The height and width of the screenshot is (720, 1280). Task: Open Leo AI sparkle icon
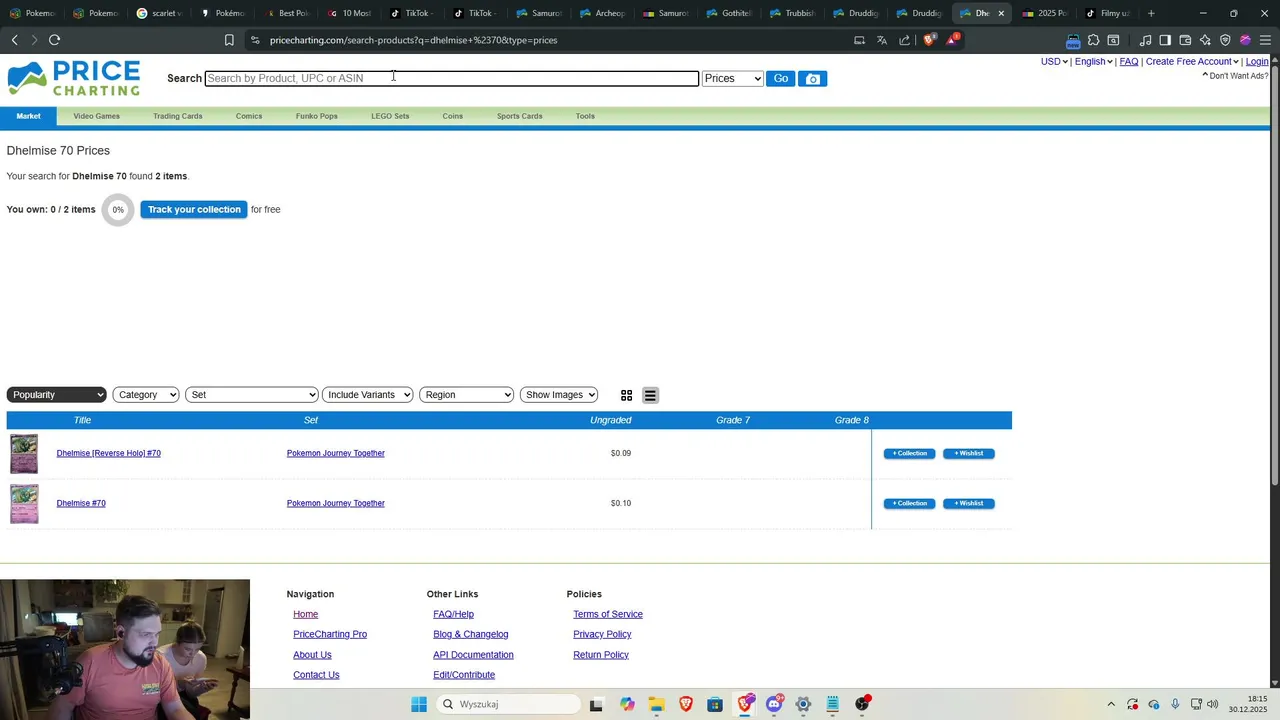(x=1205, y=40)
